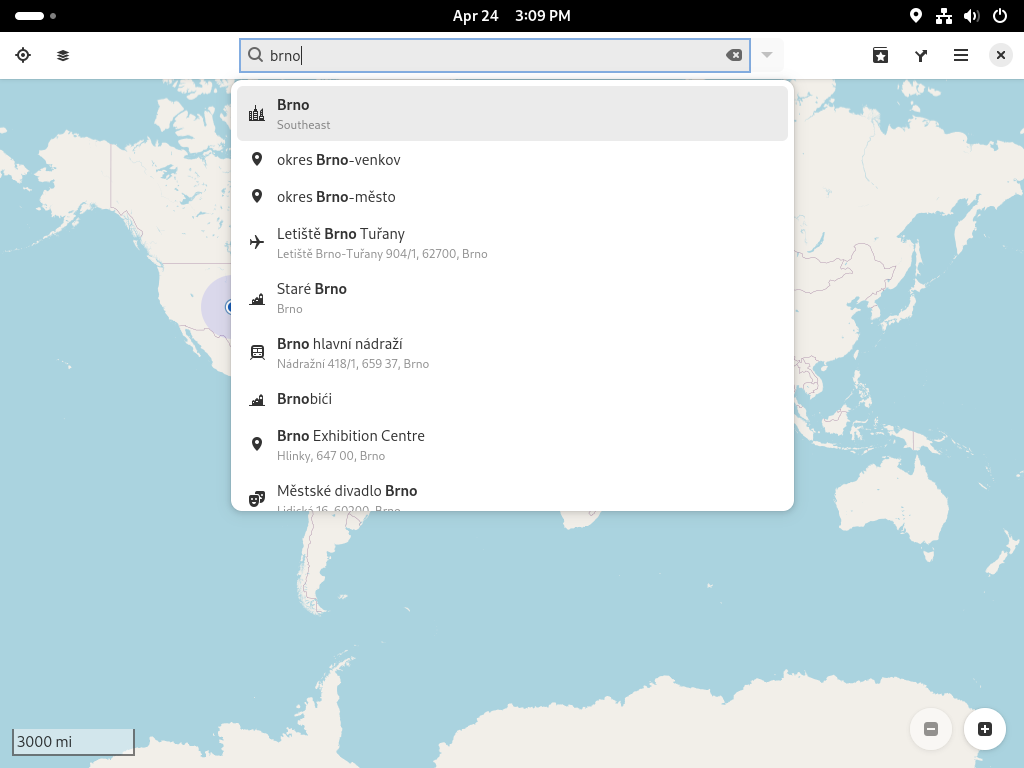Select Městské divadlo Brno theatre result
The height and width of the screenshot is (768, 1024).
[x=512, y=492]
